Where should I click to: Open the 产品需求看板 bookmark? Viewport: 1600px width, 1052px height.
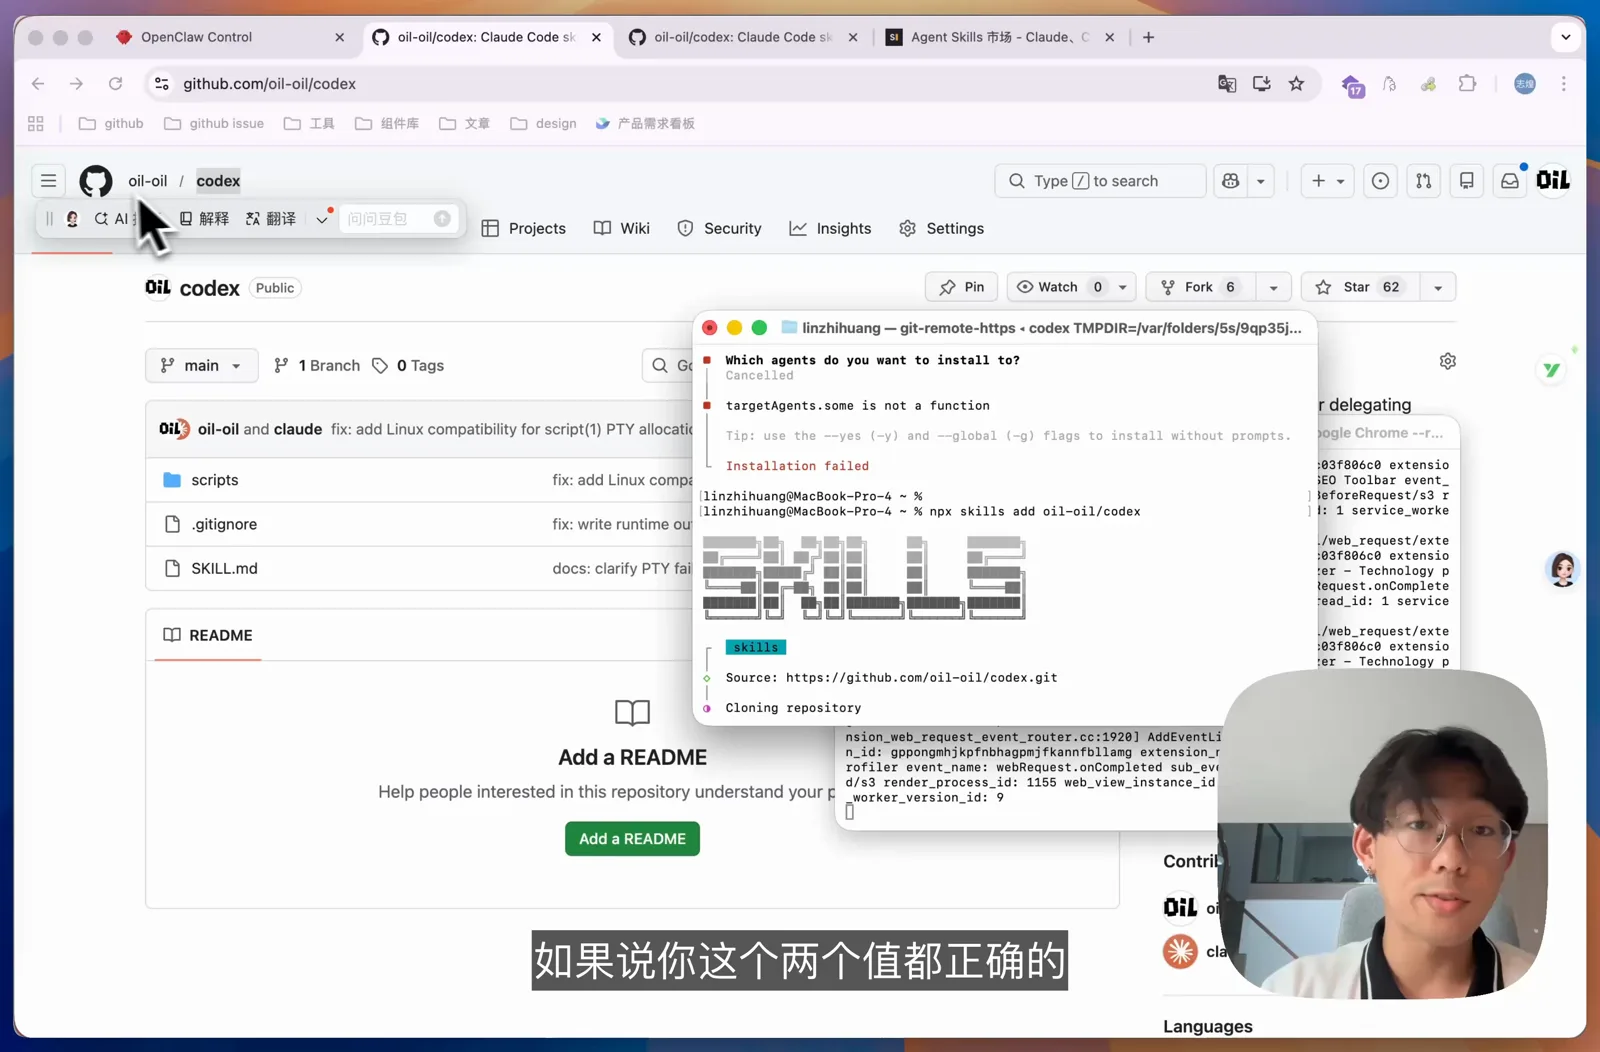pyautogui.click(x=645, y=123)
